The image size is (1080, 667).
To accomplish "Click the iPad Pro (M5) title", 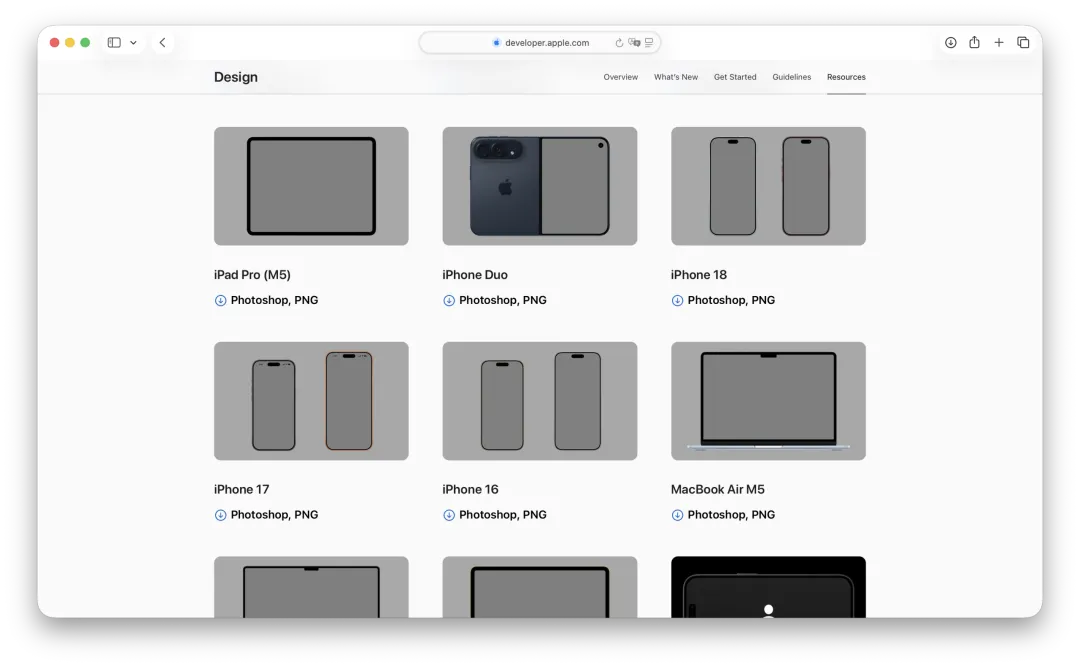I will (x=252, y=275).
